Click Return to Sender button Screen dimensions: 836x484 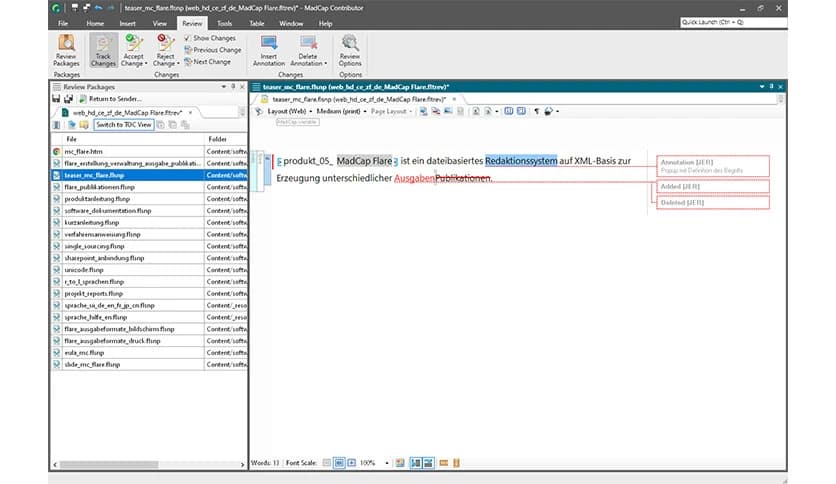(110, 99)
